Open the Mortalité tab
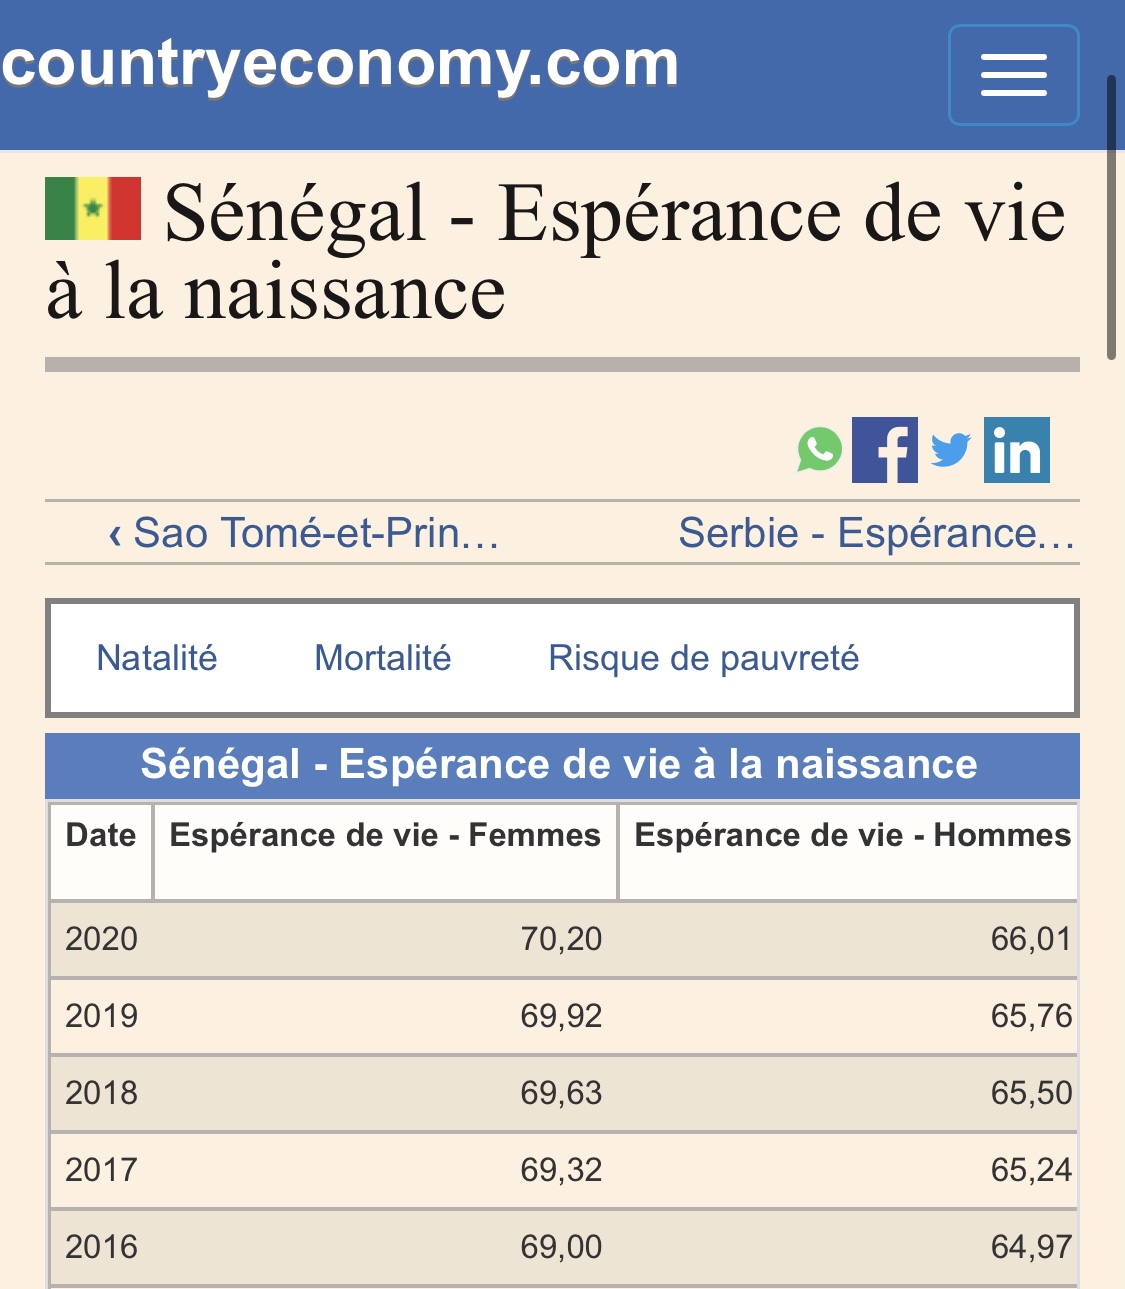 pyautogui.click(x=382, y=658)
